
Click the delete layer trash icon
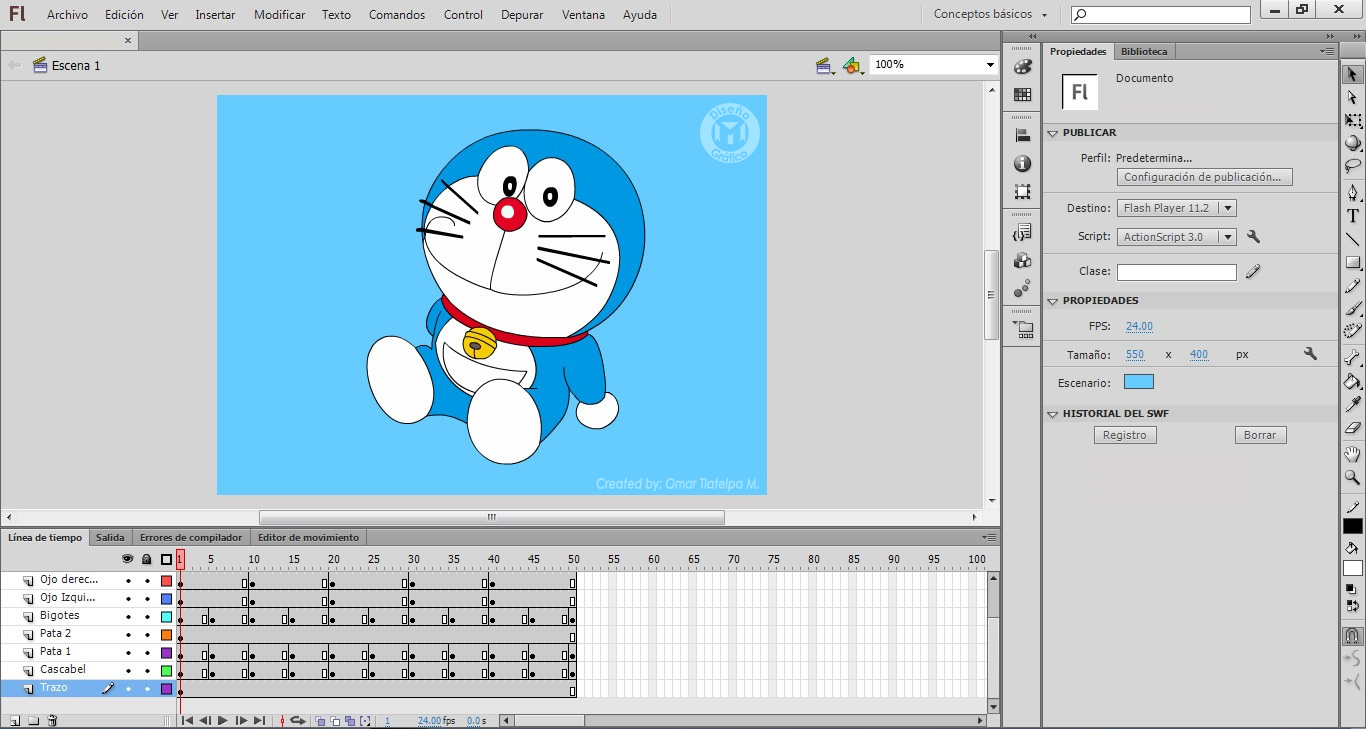52,721
